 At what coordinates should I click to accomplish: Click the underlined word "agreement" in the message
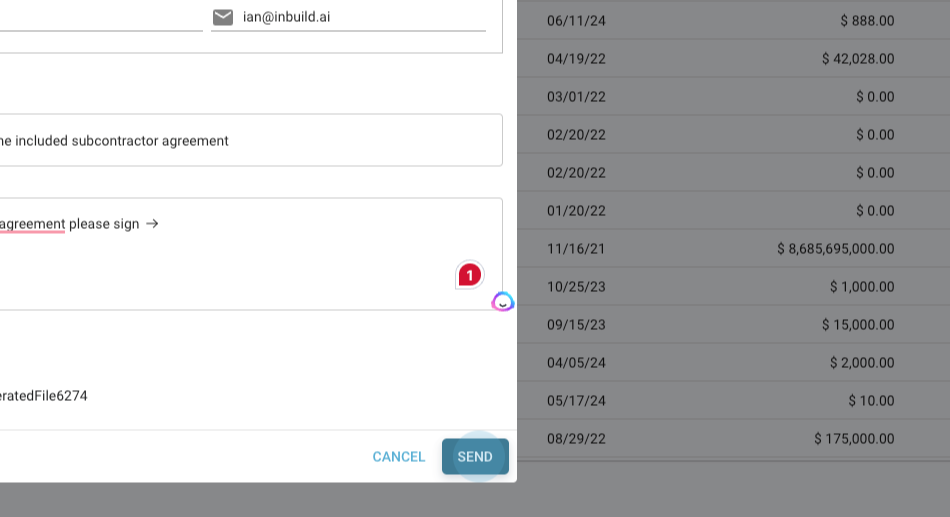tap(32, 224)
